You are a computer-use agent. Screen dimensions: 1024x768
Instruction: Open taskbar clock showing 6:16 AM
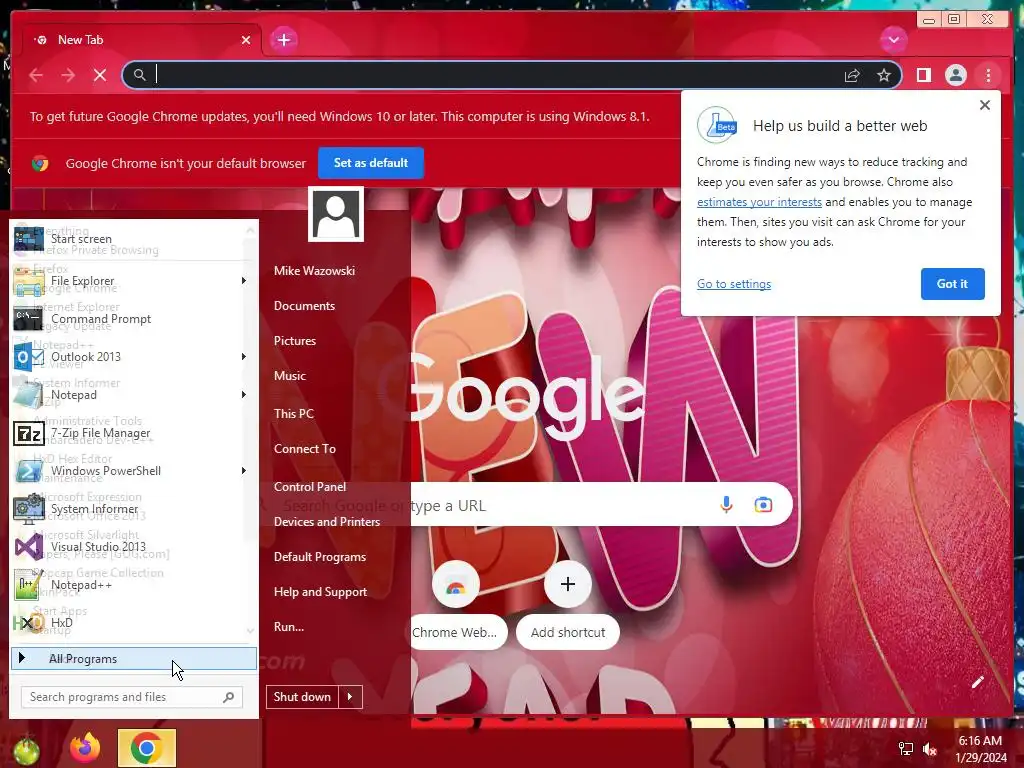(x=981, y=749)
